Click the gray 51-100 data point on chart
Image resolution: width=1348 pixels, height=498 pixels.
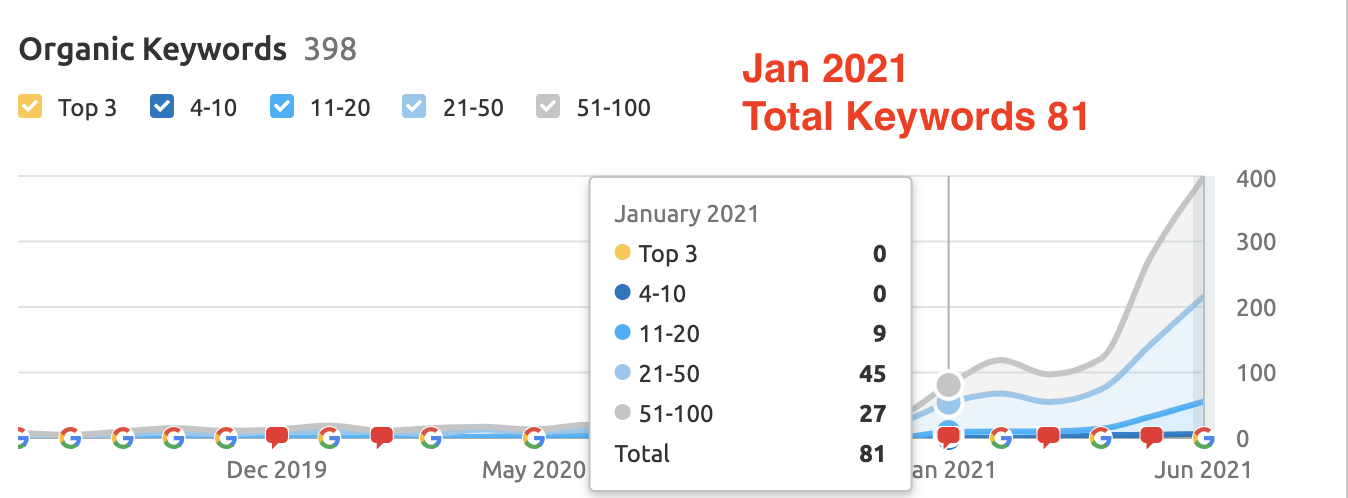(949, 385)
